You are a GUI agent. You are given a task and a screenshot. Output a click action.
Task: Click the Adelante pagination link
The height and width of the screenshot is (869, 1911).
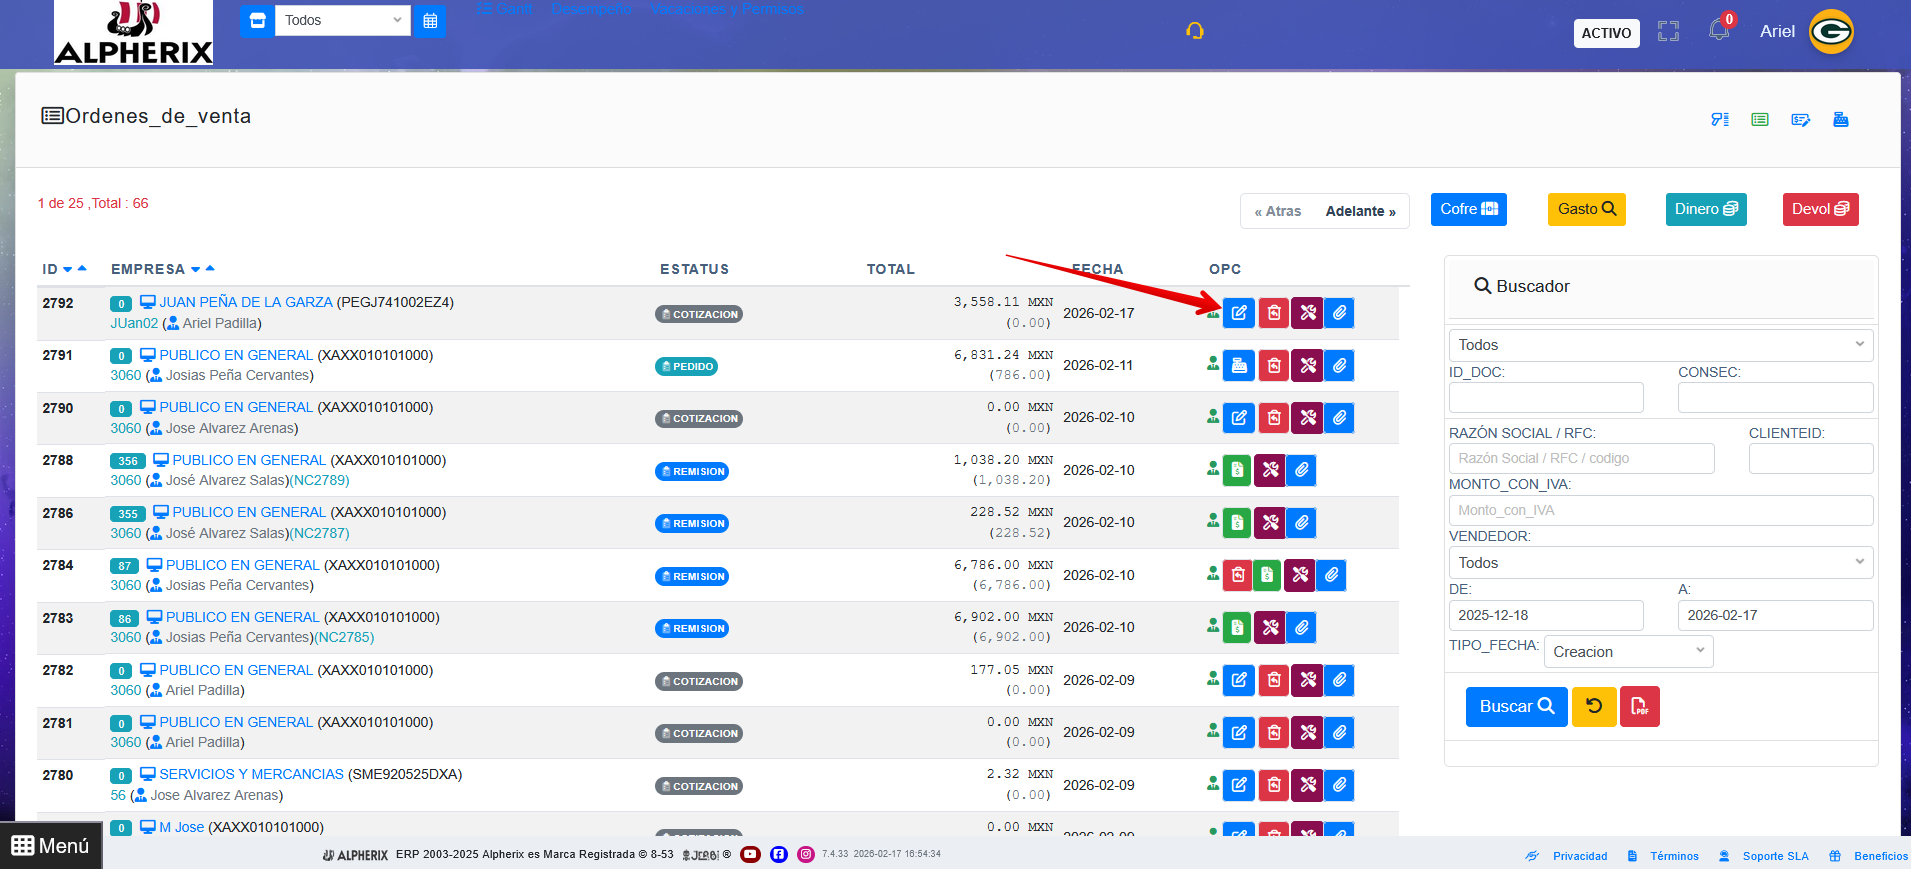tap(1360, 211)
